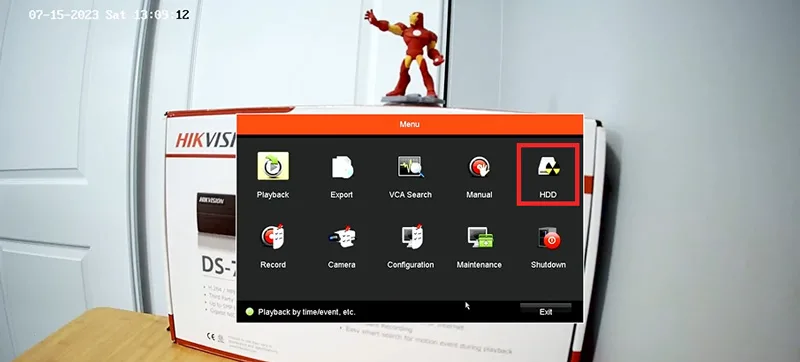Image resolution: width=800 pixels, height=362 pixels.
Task: Open the Export icon
Action: click(x=342, y=167)
